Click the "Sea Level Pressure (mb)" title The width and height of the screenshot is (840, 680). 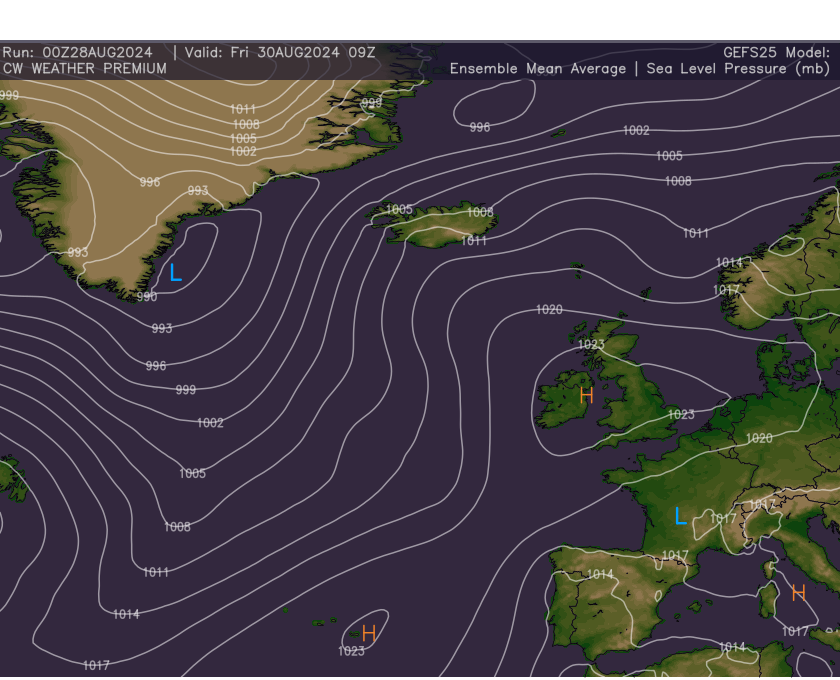click(738, 69)
